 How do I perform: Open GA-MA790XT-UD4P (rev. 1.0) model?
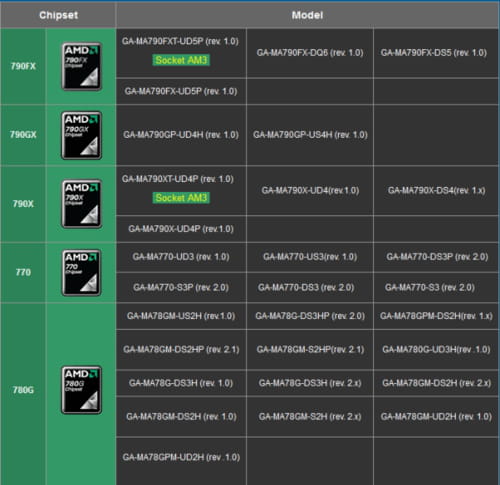(x=178, y=179)
